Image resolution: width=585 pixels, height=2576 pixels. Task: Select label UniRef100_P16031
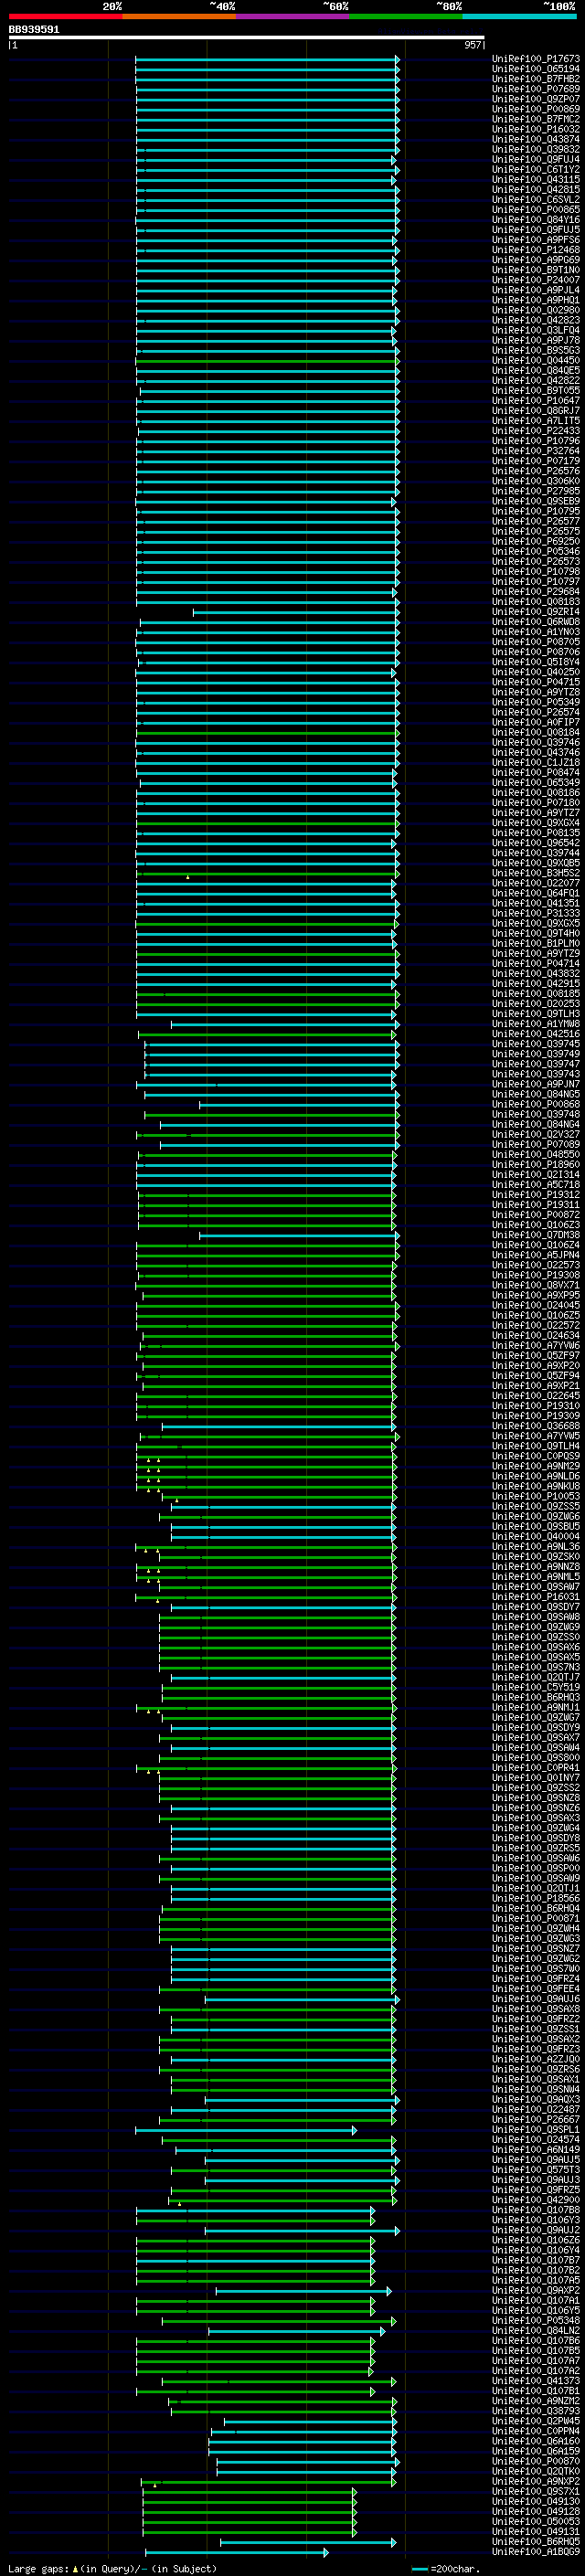pos(536,1596)
